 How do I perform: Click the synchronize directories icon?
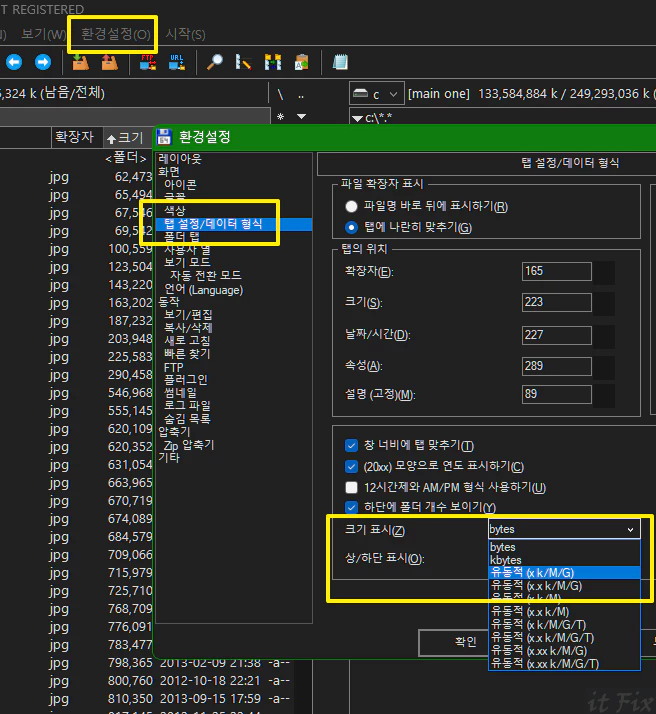point(273,62)
